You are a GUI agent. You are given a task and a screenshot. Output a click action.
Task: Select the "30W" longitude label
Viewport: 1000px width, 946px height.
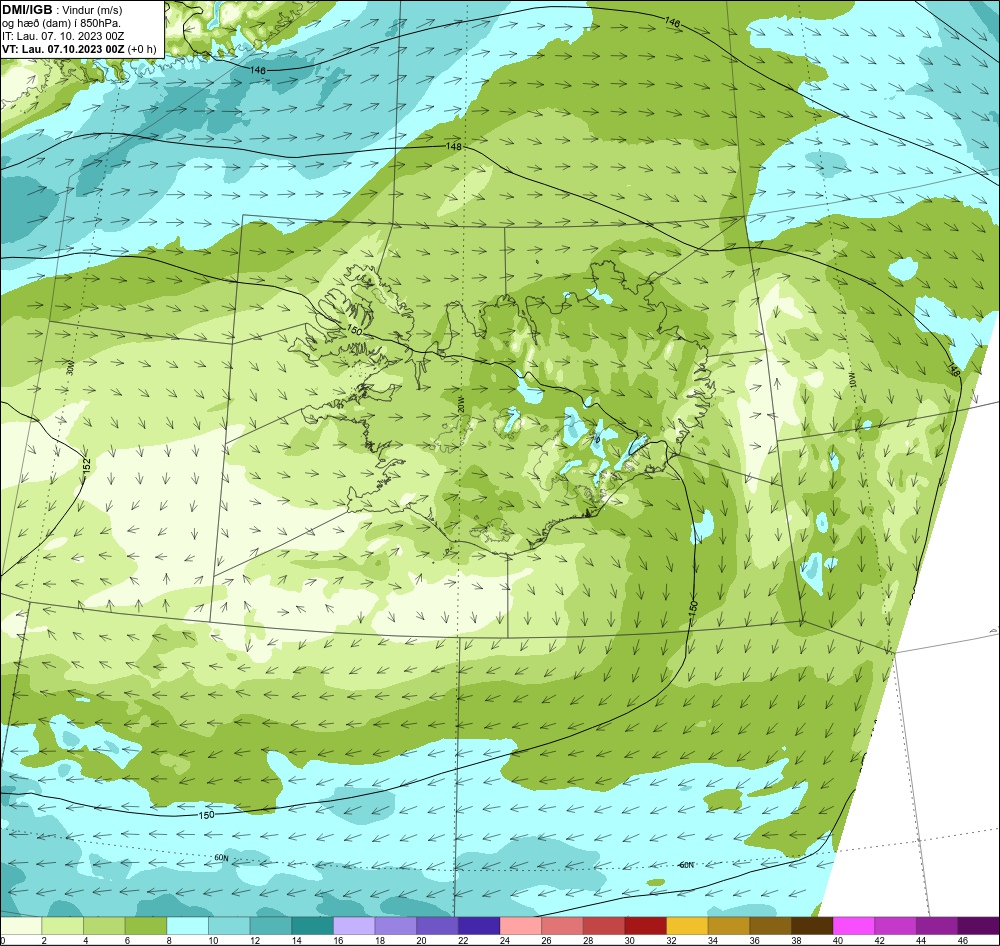click(x=70, y=367)
